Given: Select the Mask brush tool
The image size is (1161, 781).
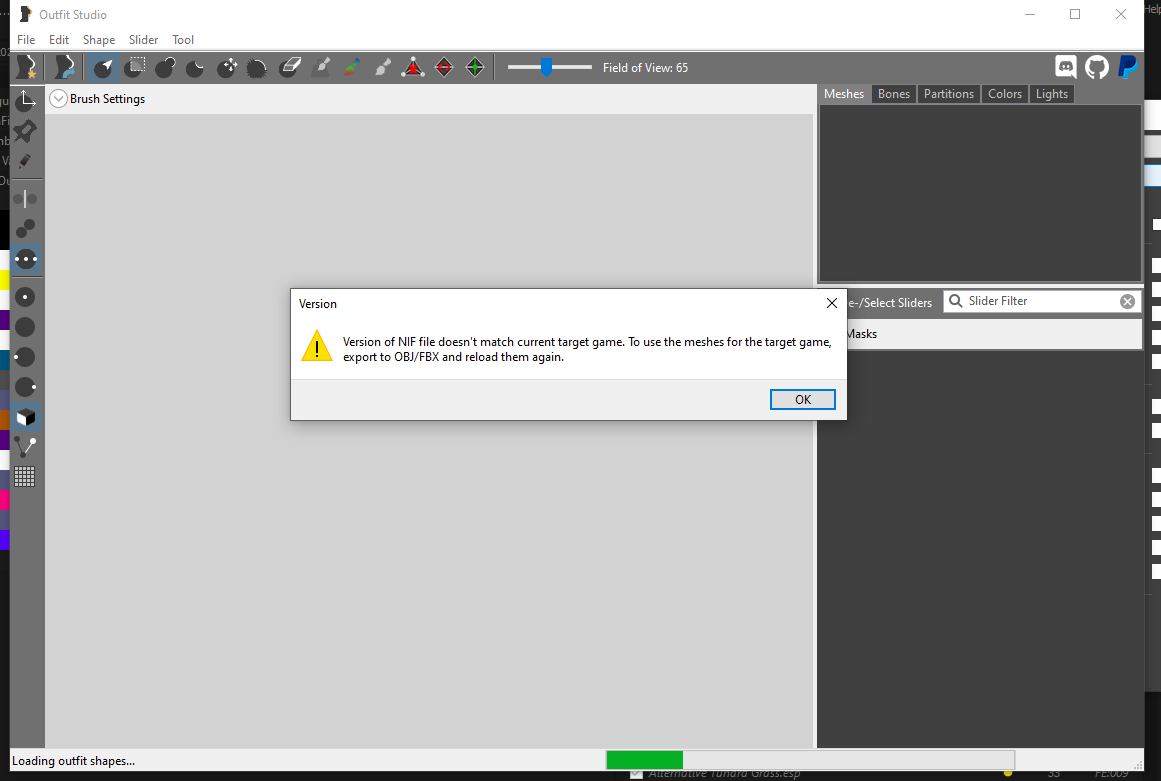Looking at the screenshot, I should (135, 67).
